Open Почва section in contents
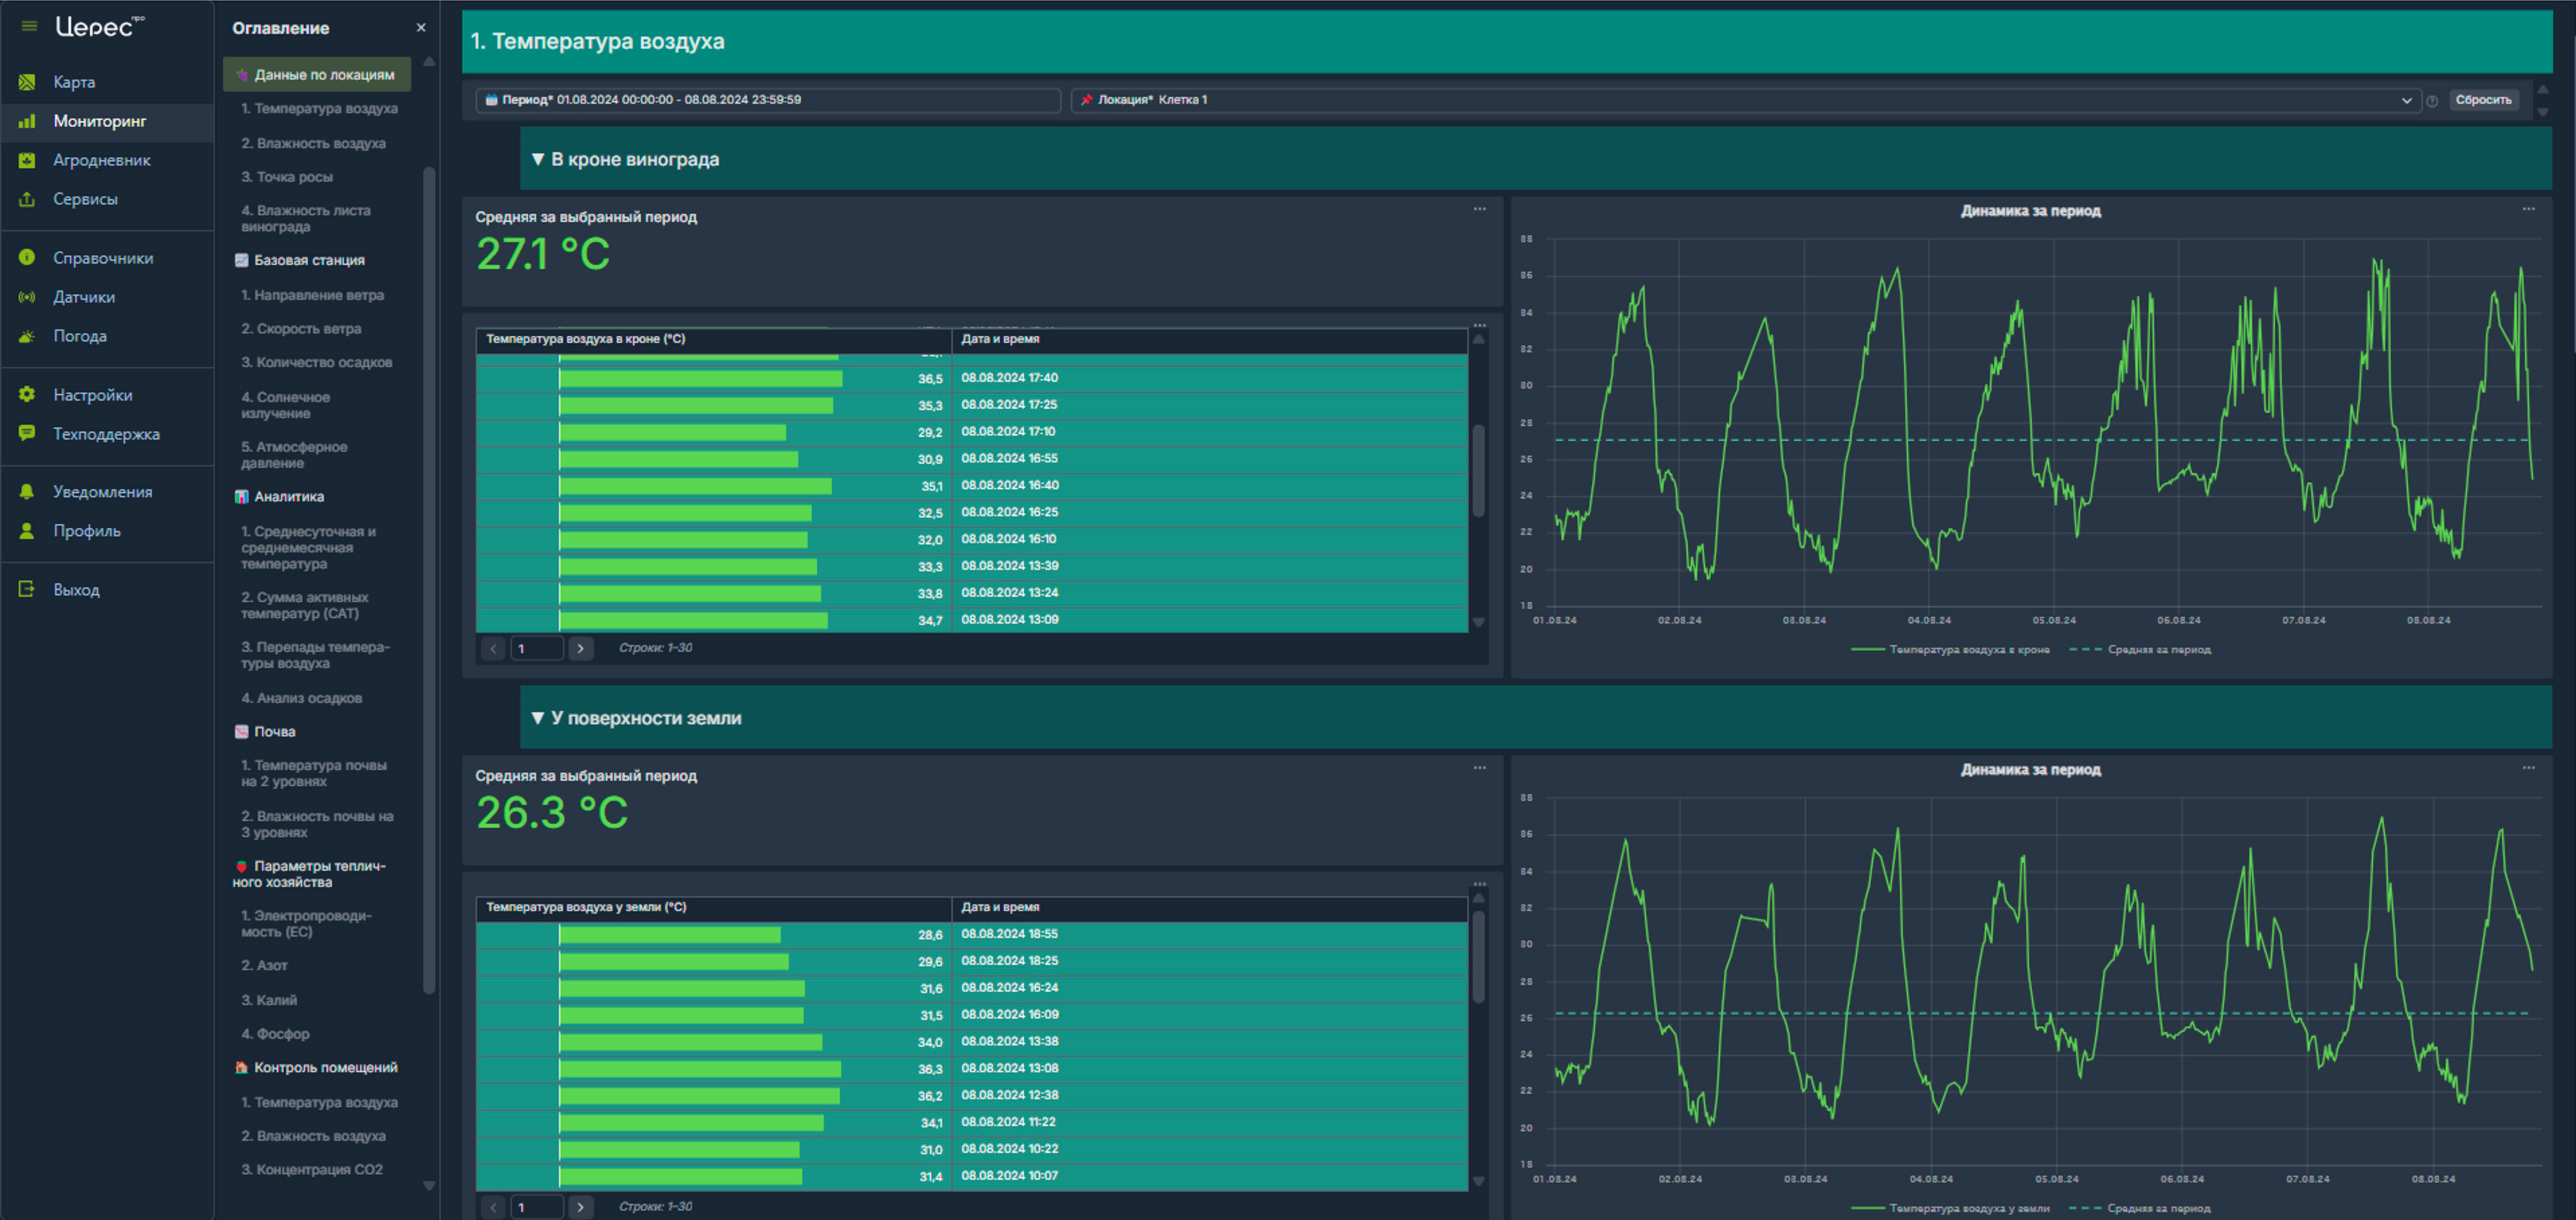This screenshot has height=1220, width=2576. coord(274,732)
